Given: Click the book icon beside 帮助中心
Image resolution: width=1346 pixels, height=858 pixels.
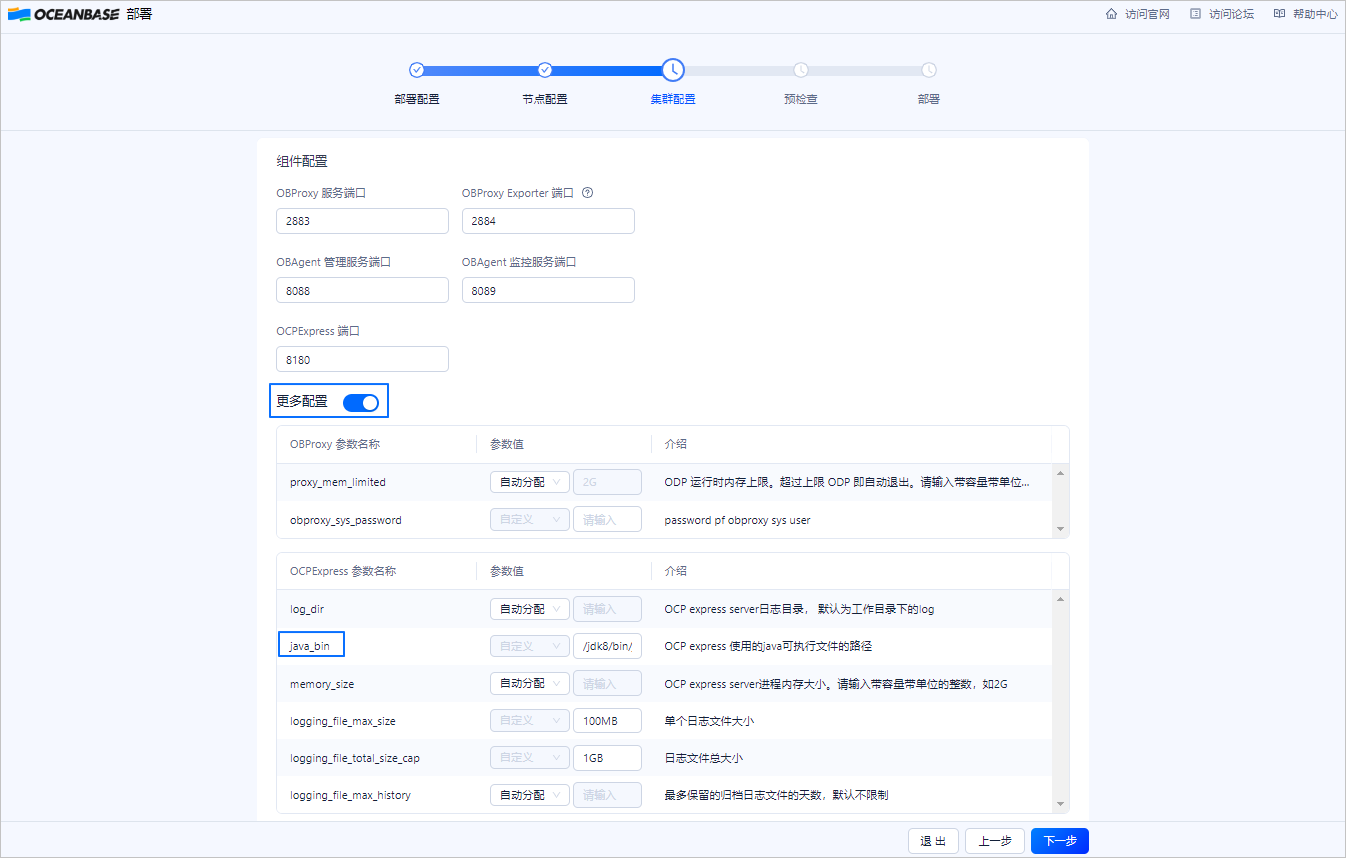Looking at the screenshot, I should (1279, 14).
